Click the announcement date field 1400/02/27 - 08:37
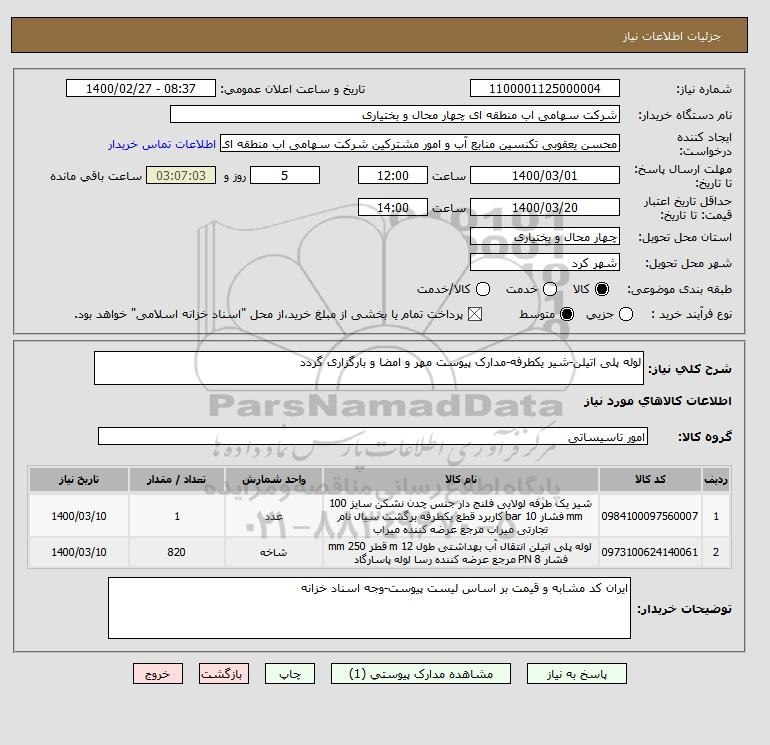Viewport: 770px width, 745px height. [141, 88]
